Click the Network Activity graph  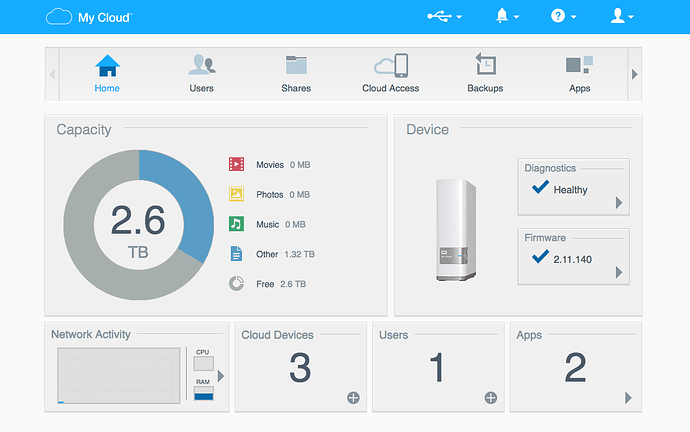pyautogui.click(x=119, y=375)
